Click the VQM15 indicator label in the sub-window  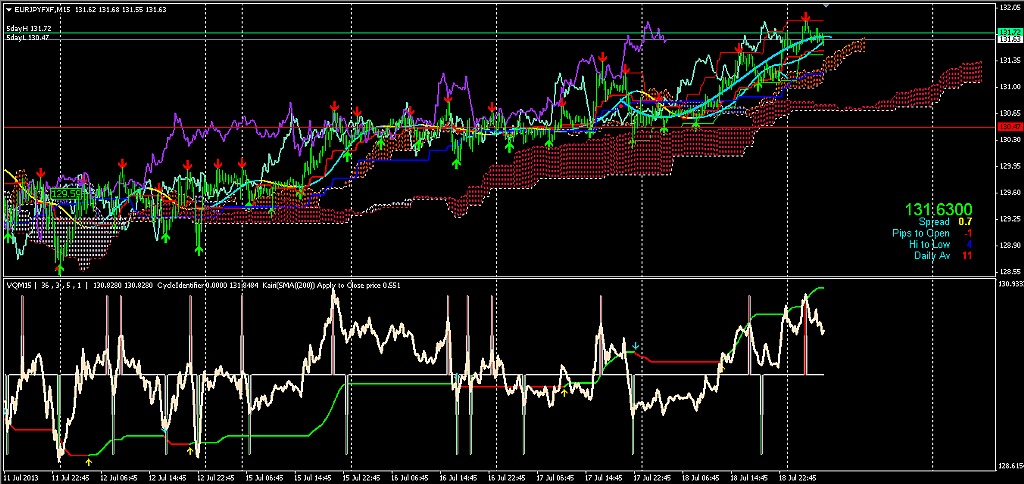pyautogui.click(x=20, y=285)
